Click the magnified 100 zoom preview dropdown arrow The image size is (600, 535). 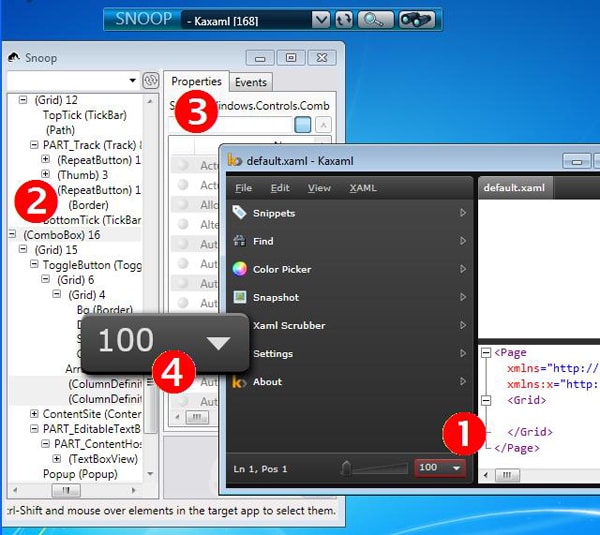coord(218,343)
